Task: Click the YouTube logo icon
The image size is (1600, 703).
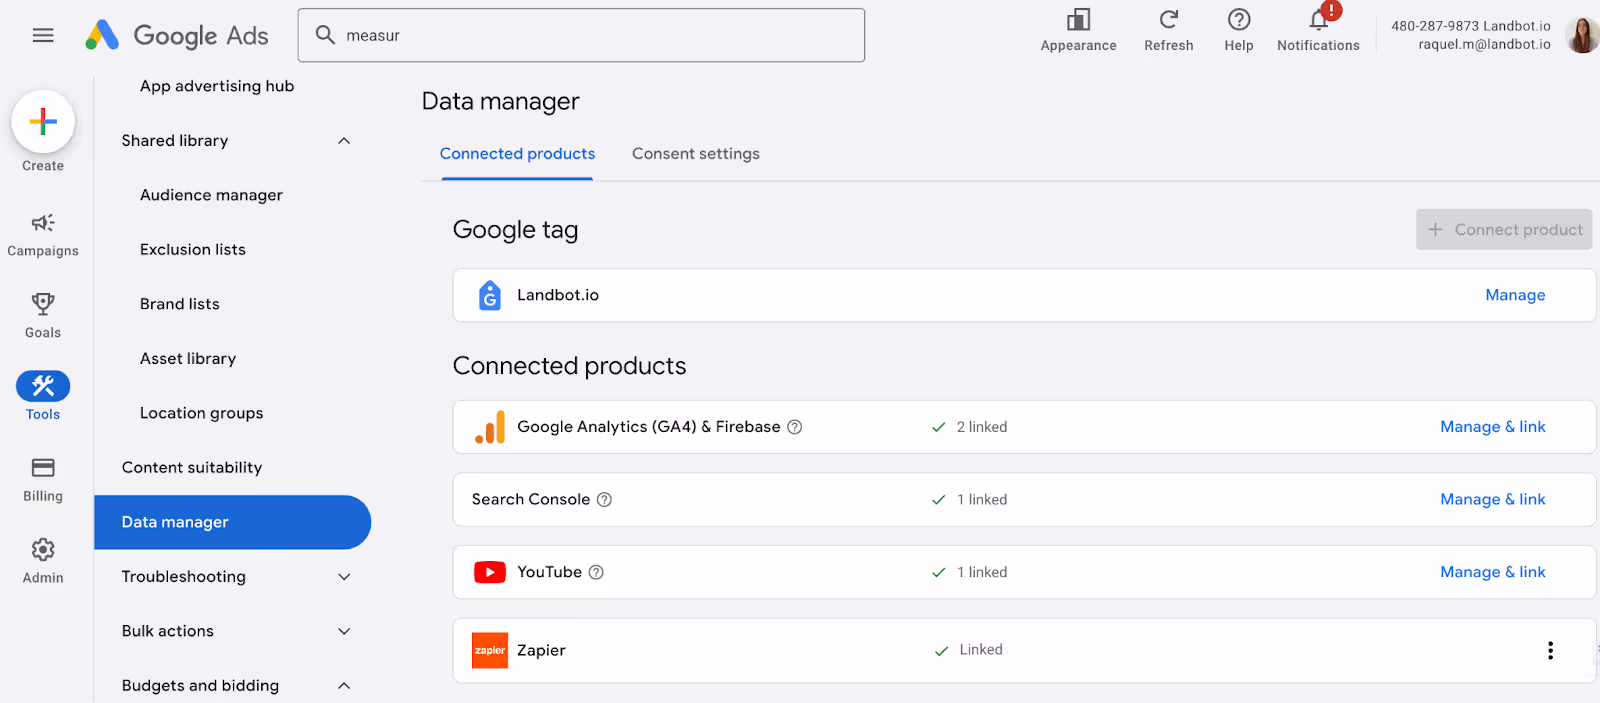Action: pos(490,572)
